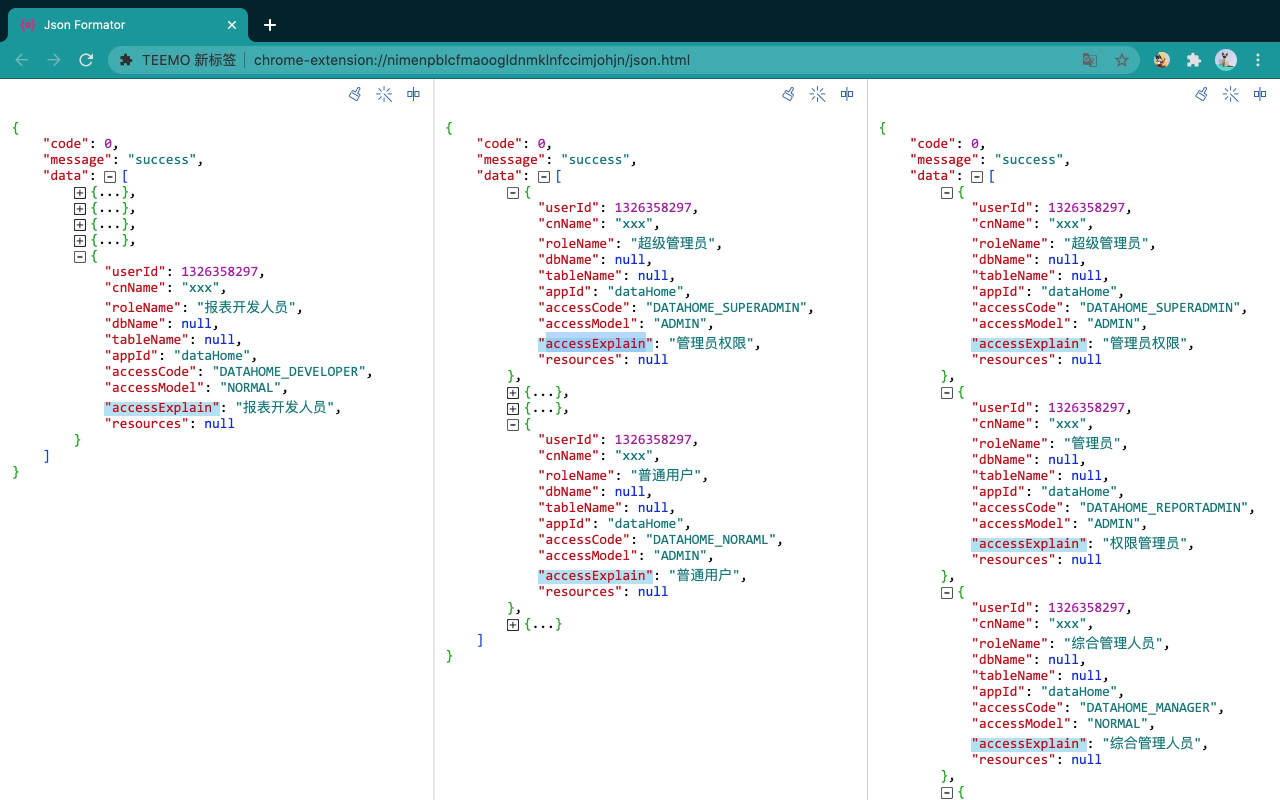Viewport: 1280px width, 800px height.
Task: Collapse the "data" array in the middle panel
Action: click(544, 176)
